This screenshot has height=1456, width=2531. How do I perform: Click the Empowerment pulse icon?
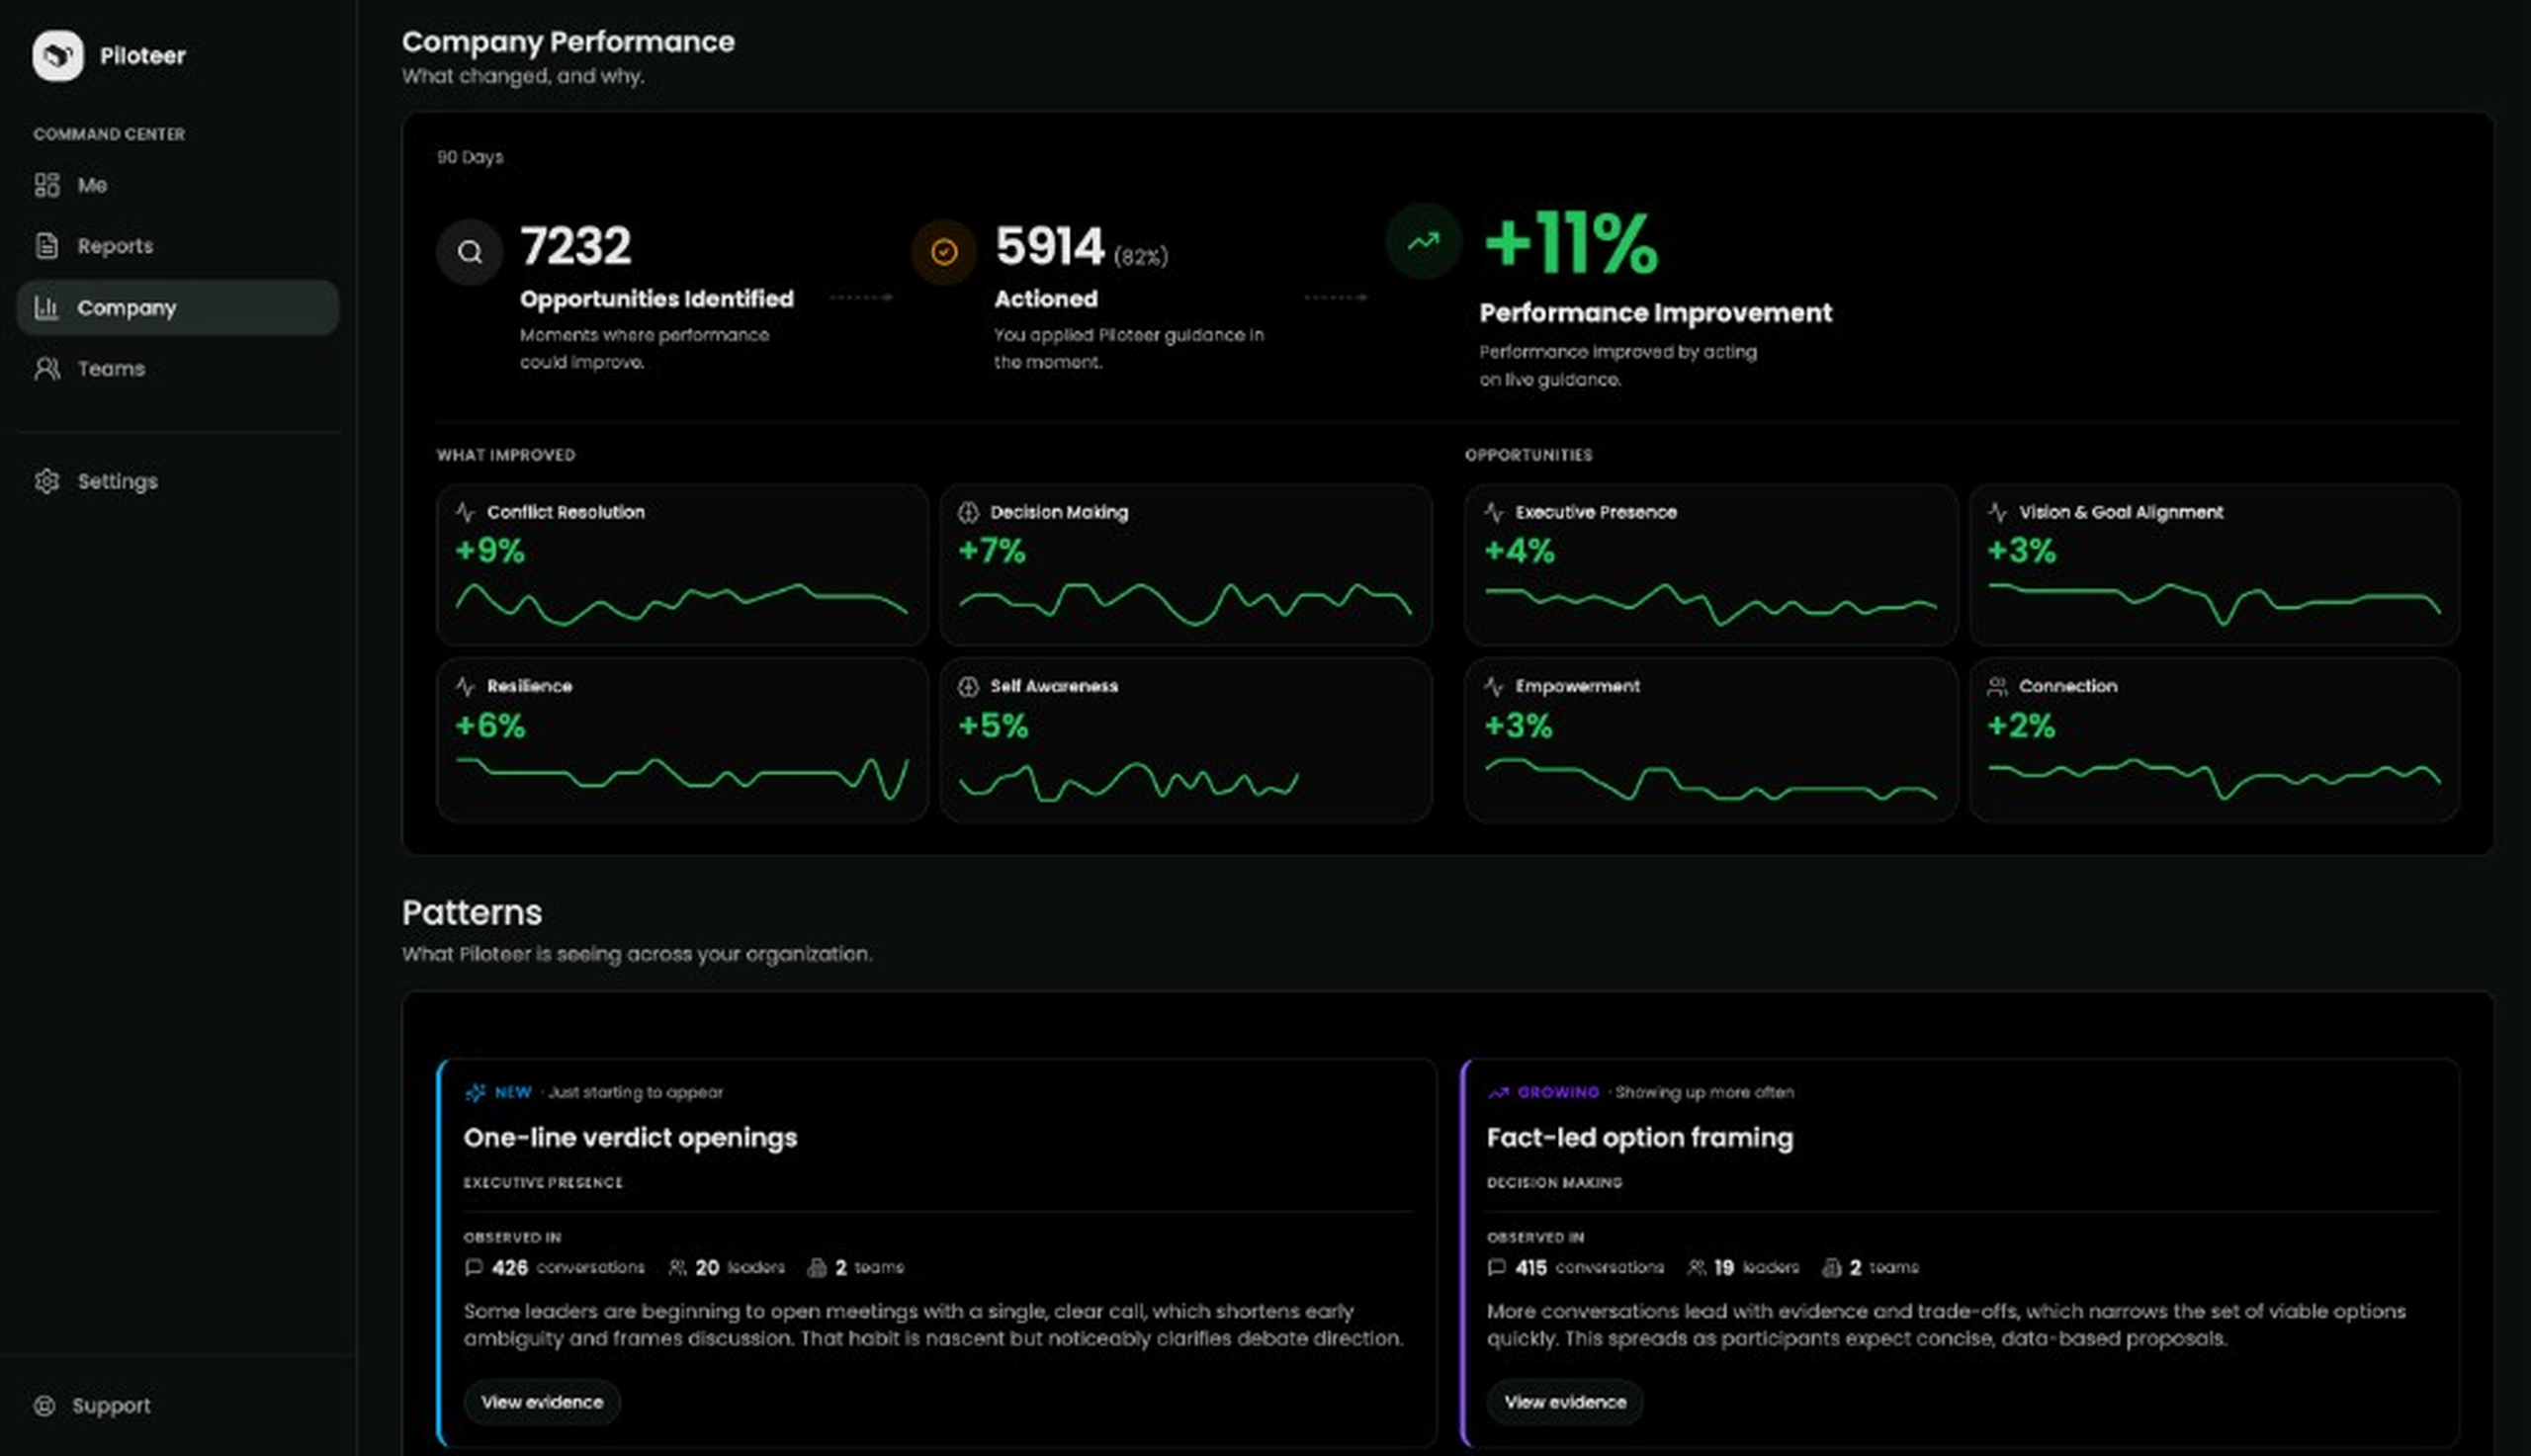(x=1494, y=686)
